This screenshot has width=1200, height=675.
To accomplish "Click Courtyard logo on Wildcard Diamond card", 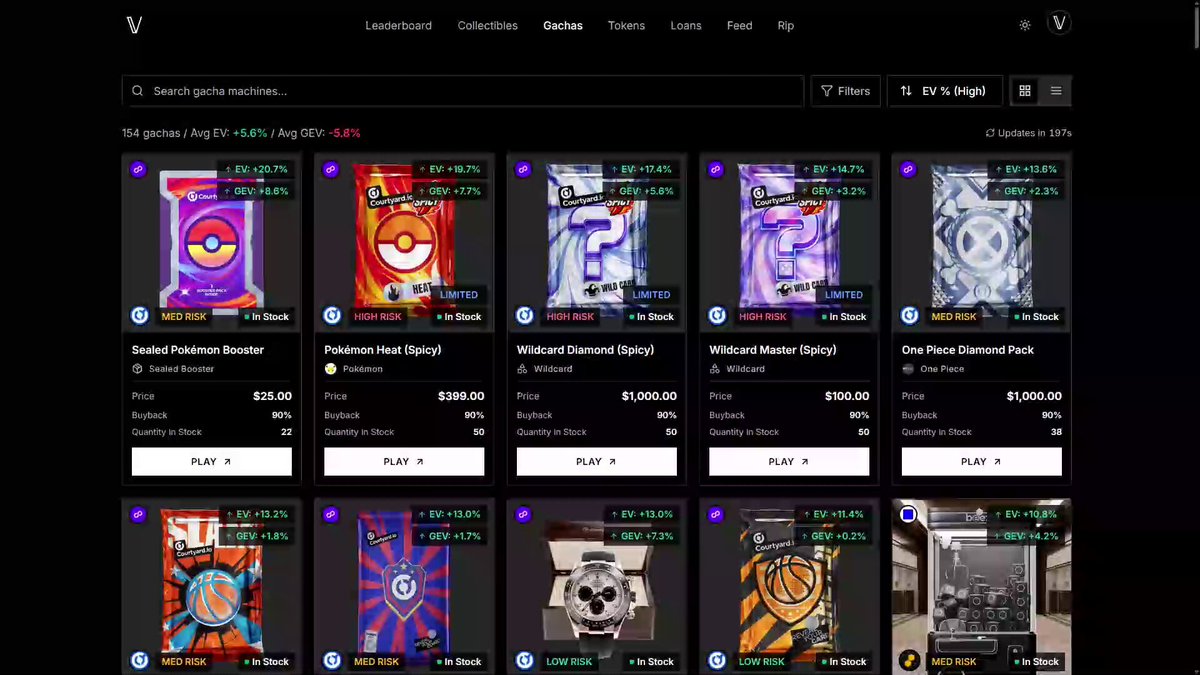I will coord(525,316).
